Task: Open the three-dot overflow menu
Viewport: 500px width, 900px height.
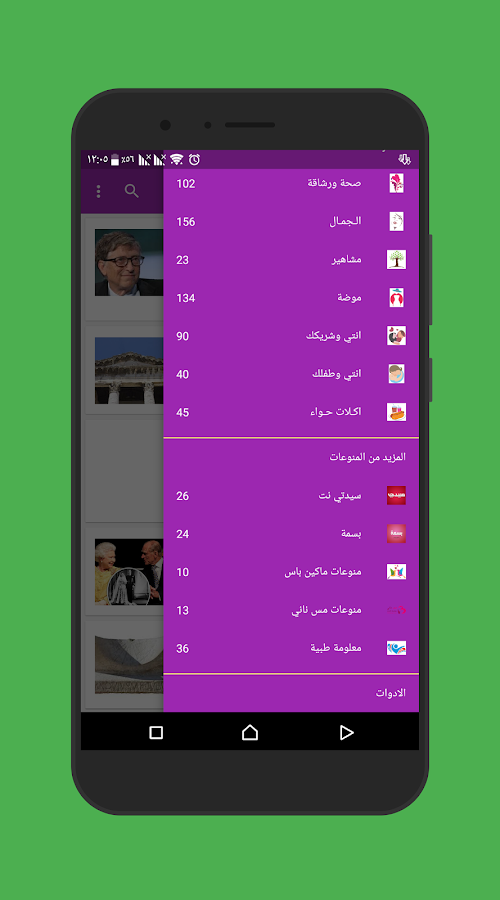Action: click(99, 191)
